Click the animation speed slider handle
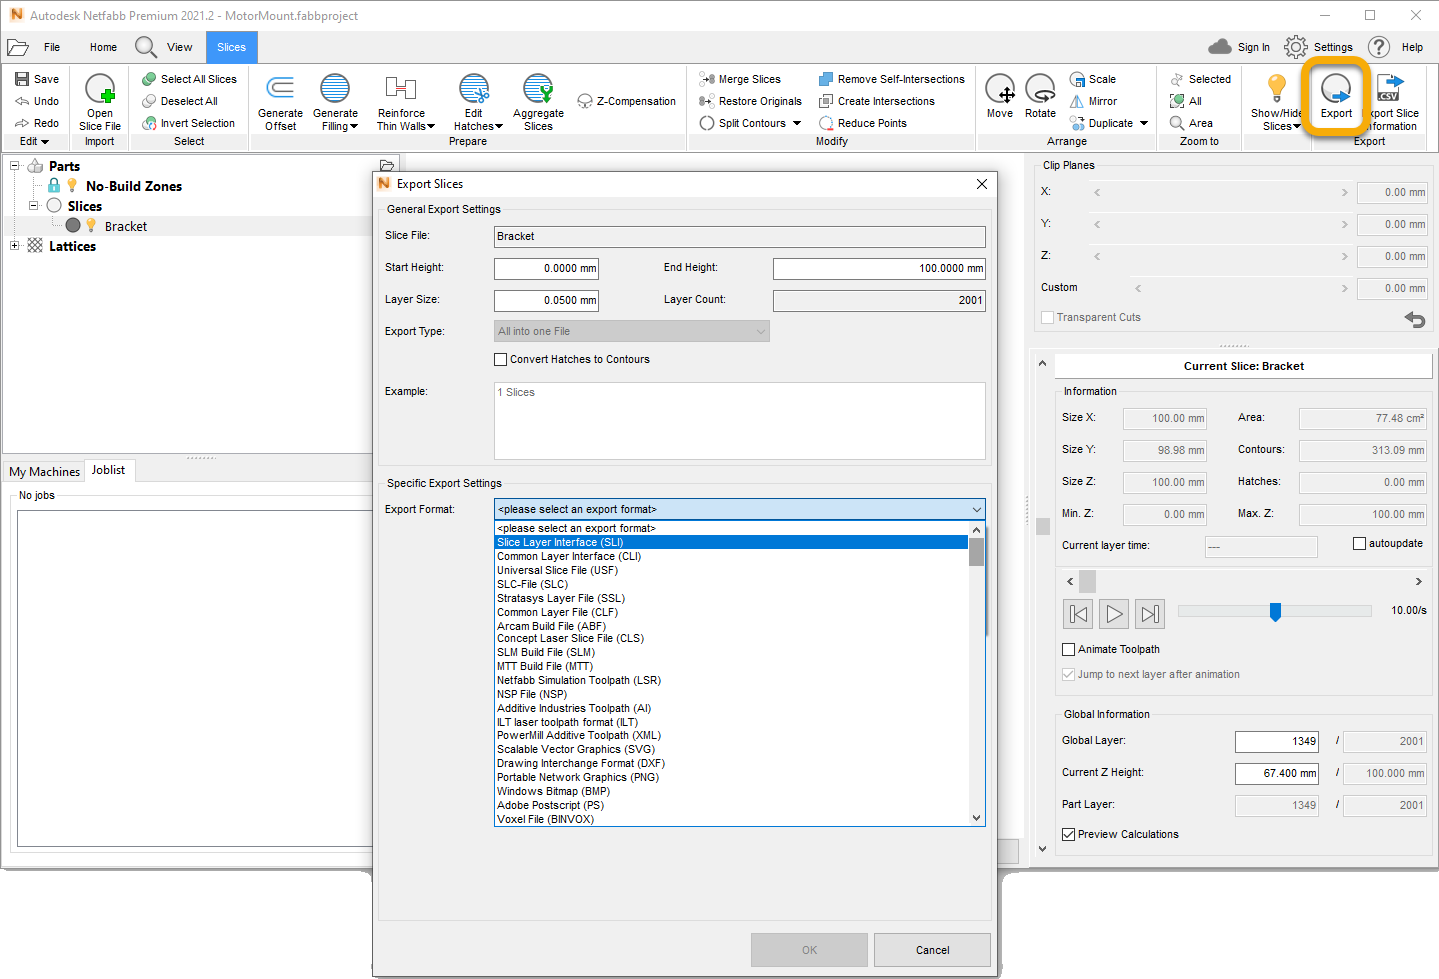The height and width of the screenshot is (979, 1439). pyautogui.click(x=1275, y=611)
